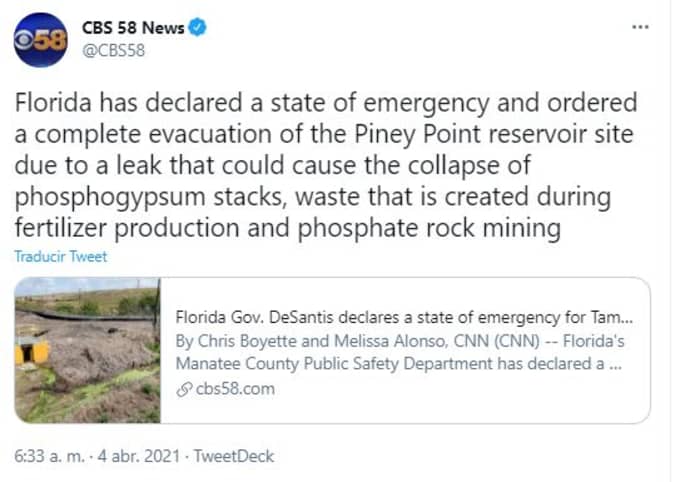The image size is (700, 482).
Task: Select the TweetDeck source label
Action: coord(233,456)
